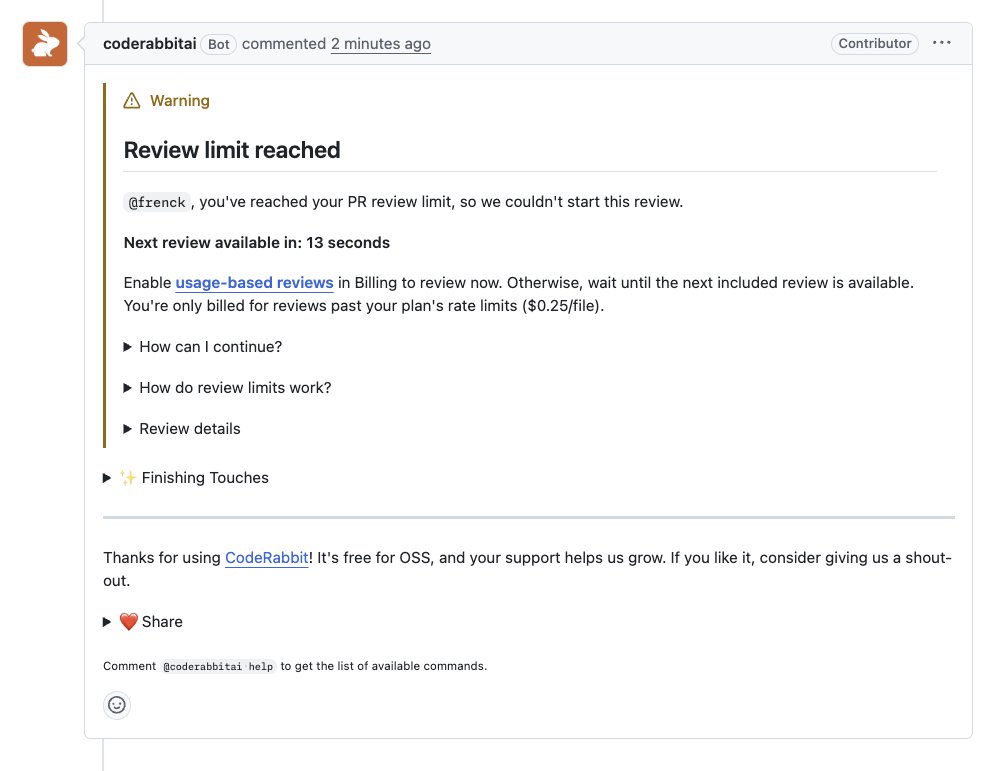Click the '2 minutes ago' timestamp

pyautogui.click(x=380, y=44)
